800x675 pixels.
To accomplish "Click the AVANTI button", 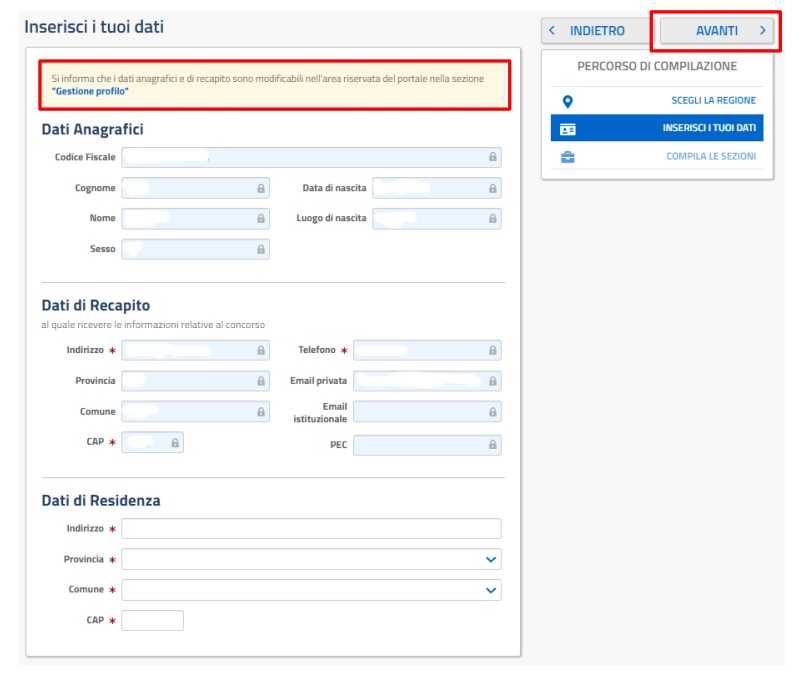I will pyautogui.click(x=716, y=31).
